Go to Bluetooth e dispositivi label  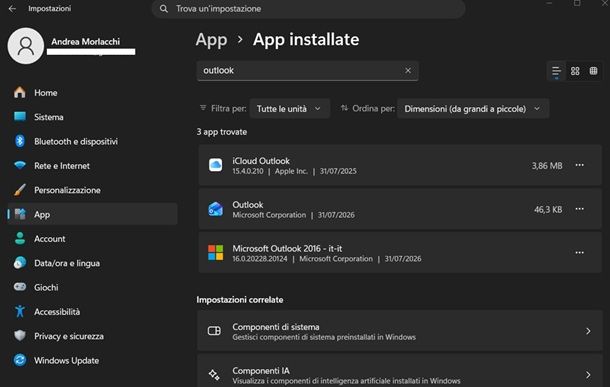click(x=76, y=141)
